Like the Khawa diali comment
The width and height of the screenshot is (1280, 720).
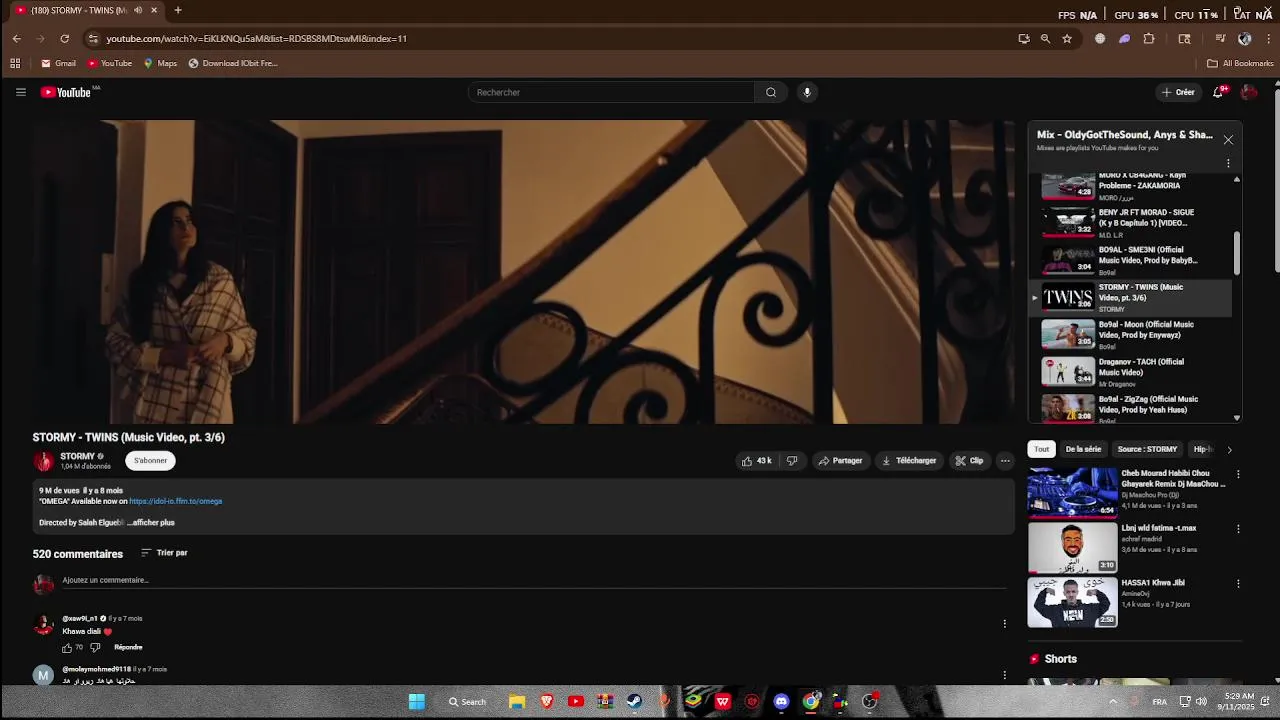pyautogui.click(x=68, y=647)
